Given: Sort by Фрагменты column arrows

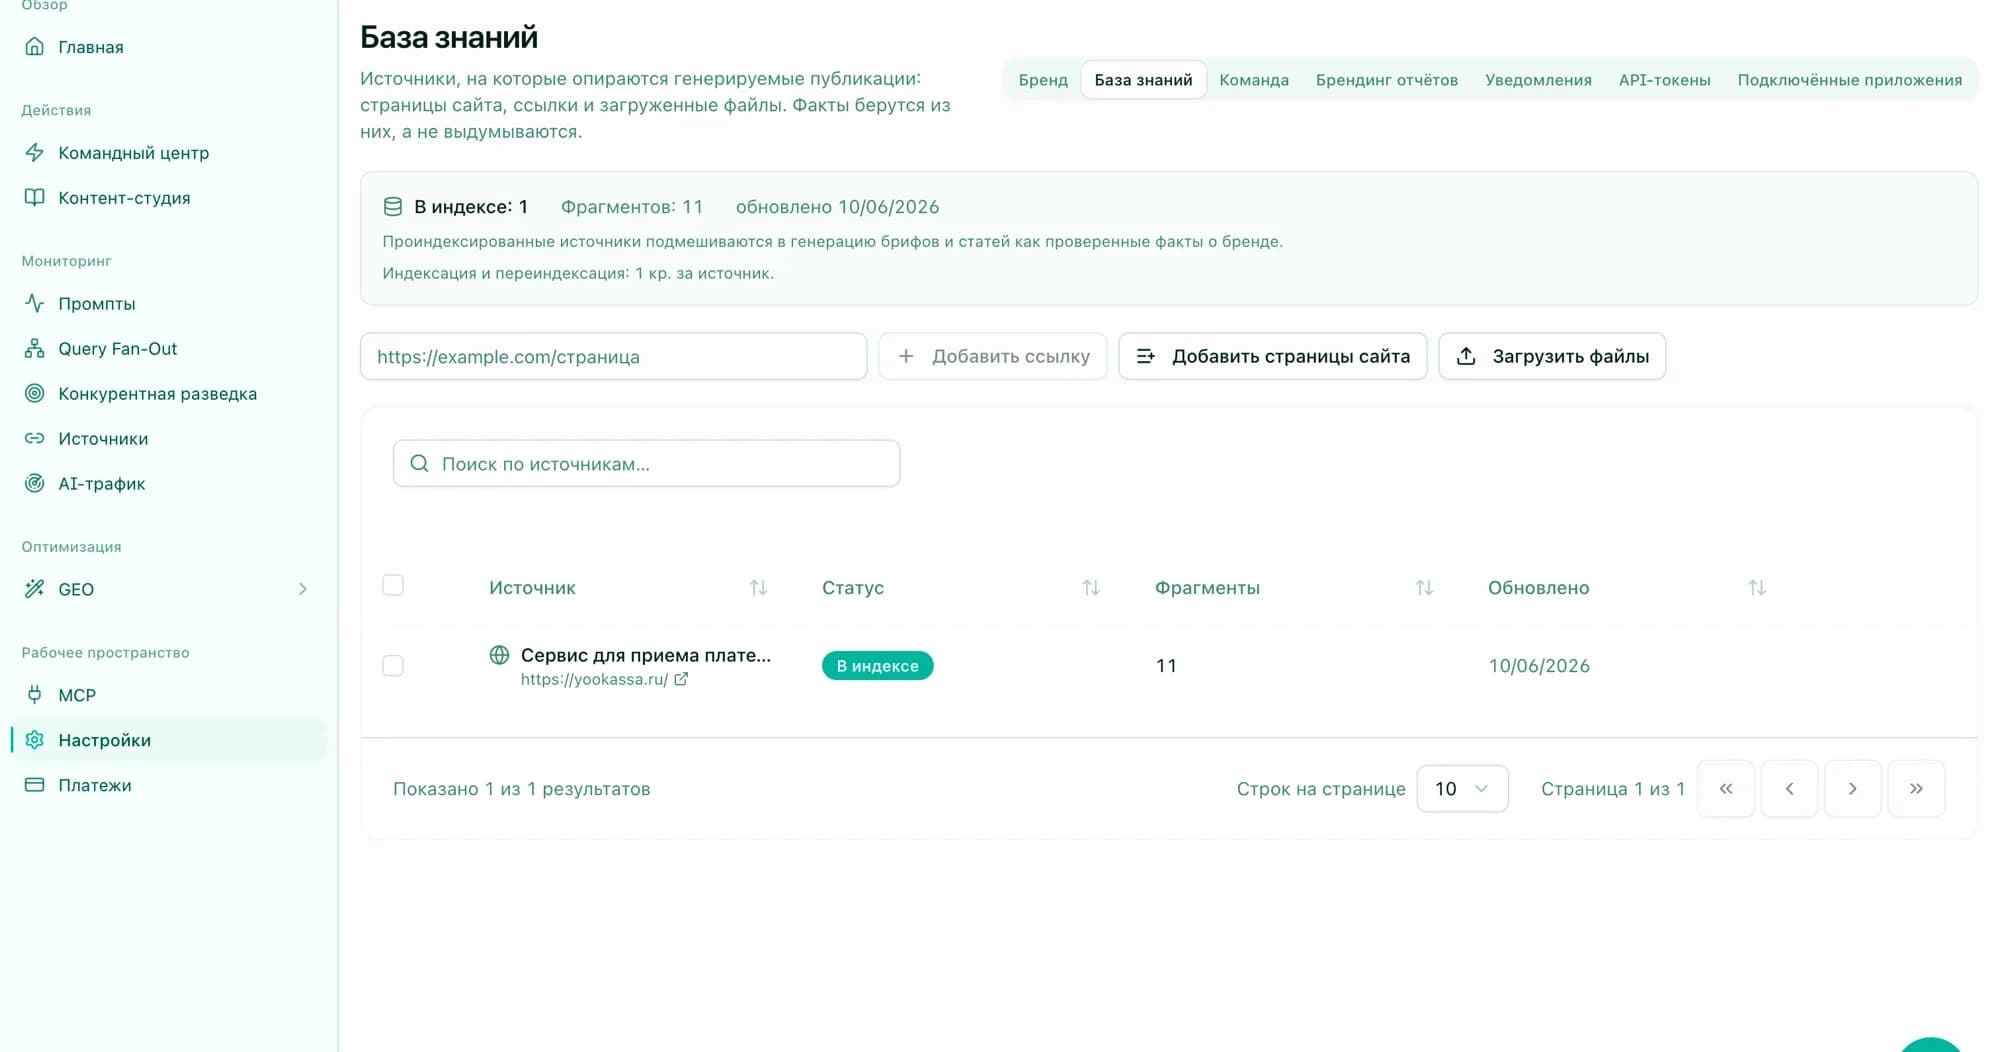Looking at the screenshot, I should [x=1424, y=588].
